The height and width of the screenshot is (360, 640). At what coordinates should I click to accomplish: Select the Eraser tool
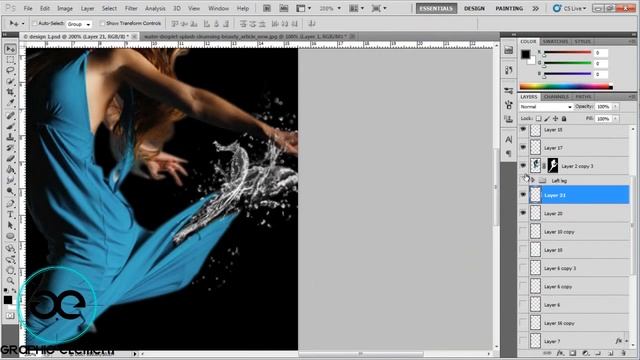[10, 158]
